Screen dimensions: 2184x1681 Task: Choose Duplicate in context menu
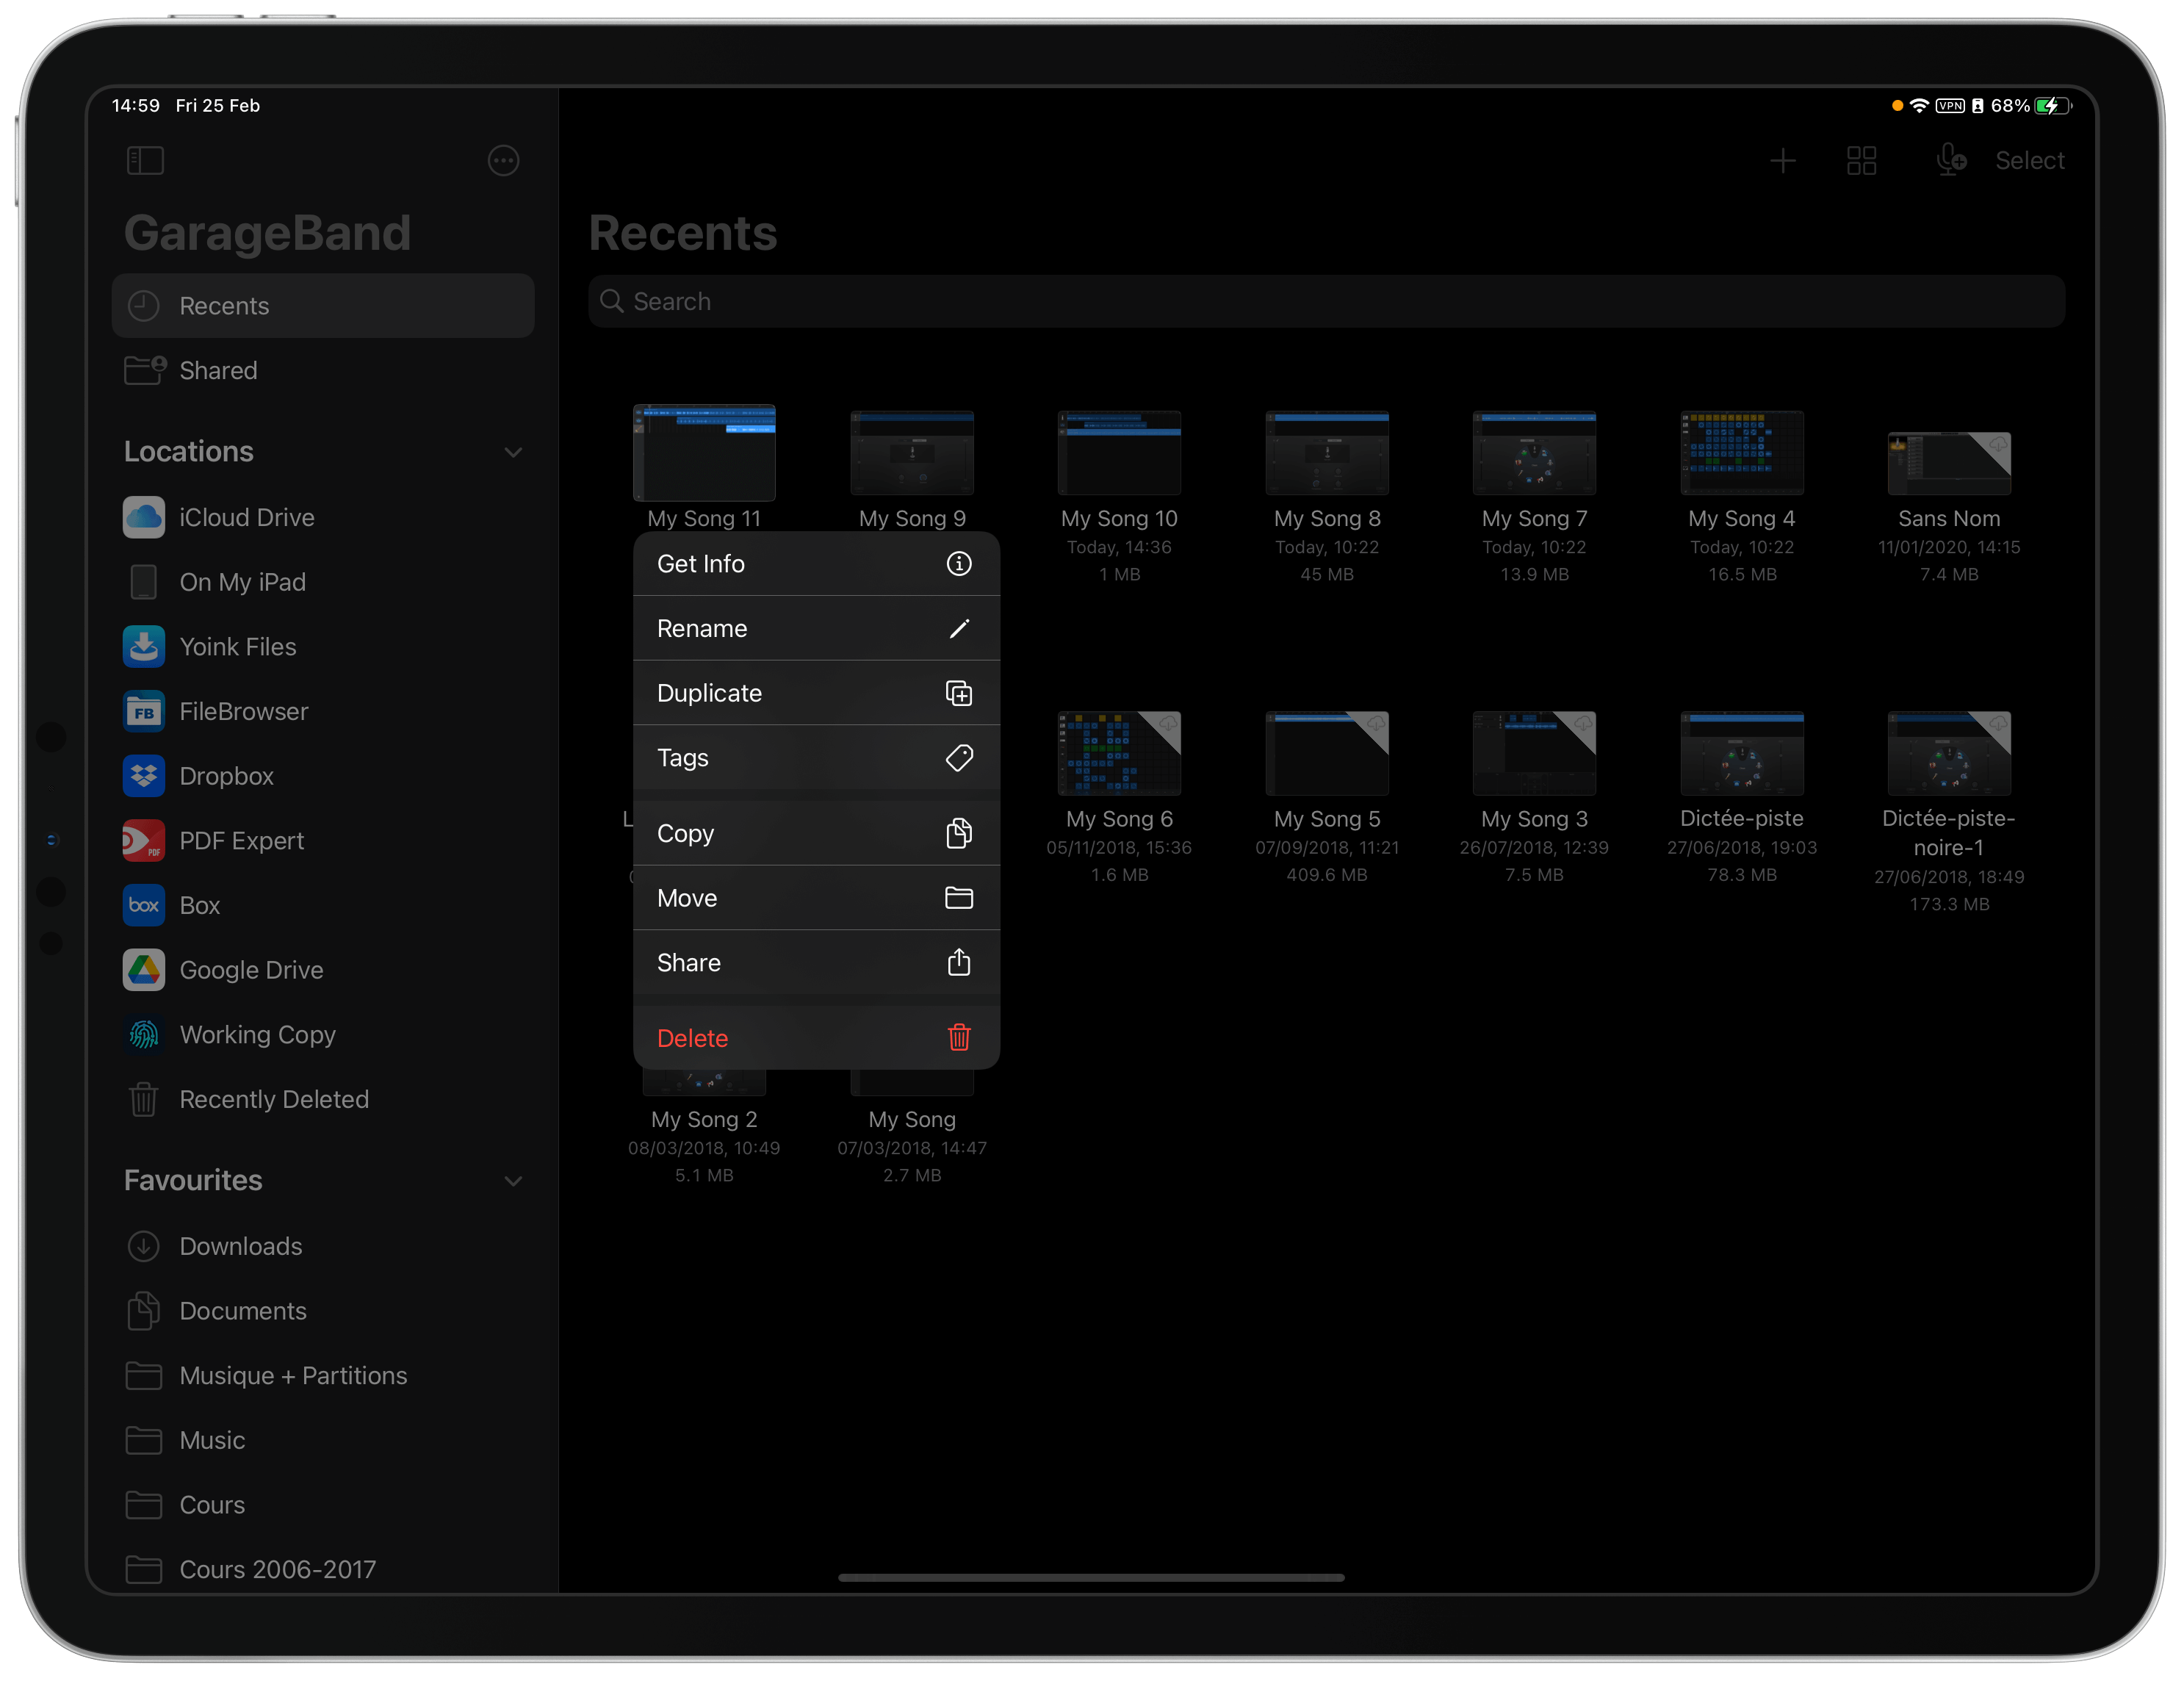(x=815, y=693)
